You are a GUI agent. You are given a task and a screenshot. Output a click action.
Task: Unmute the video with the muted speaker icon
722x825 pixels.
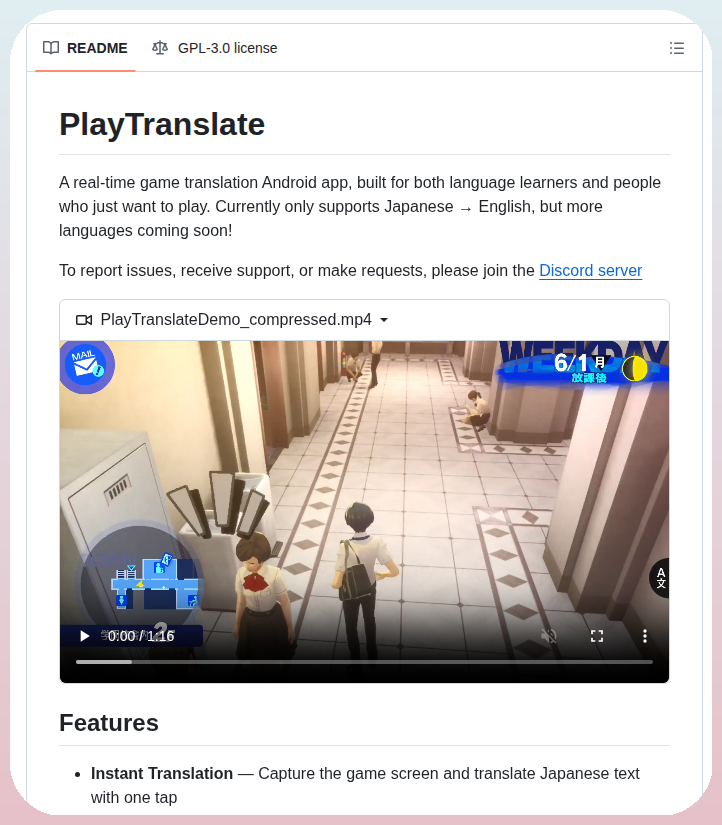[549, 636]
